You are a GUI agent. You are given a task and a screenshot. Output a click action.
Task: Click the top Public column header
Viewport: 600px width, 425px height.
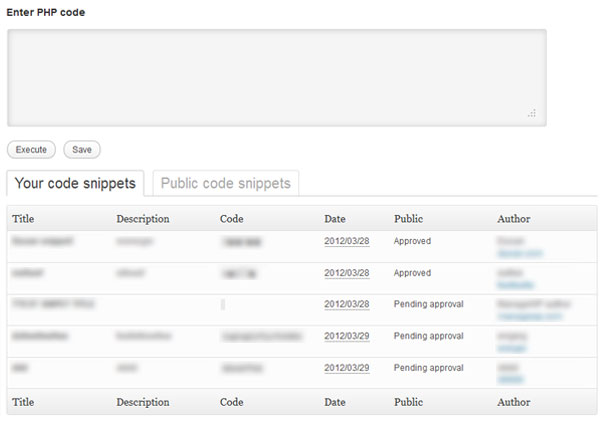click(408, 218)
